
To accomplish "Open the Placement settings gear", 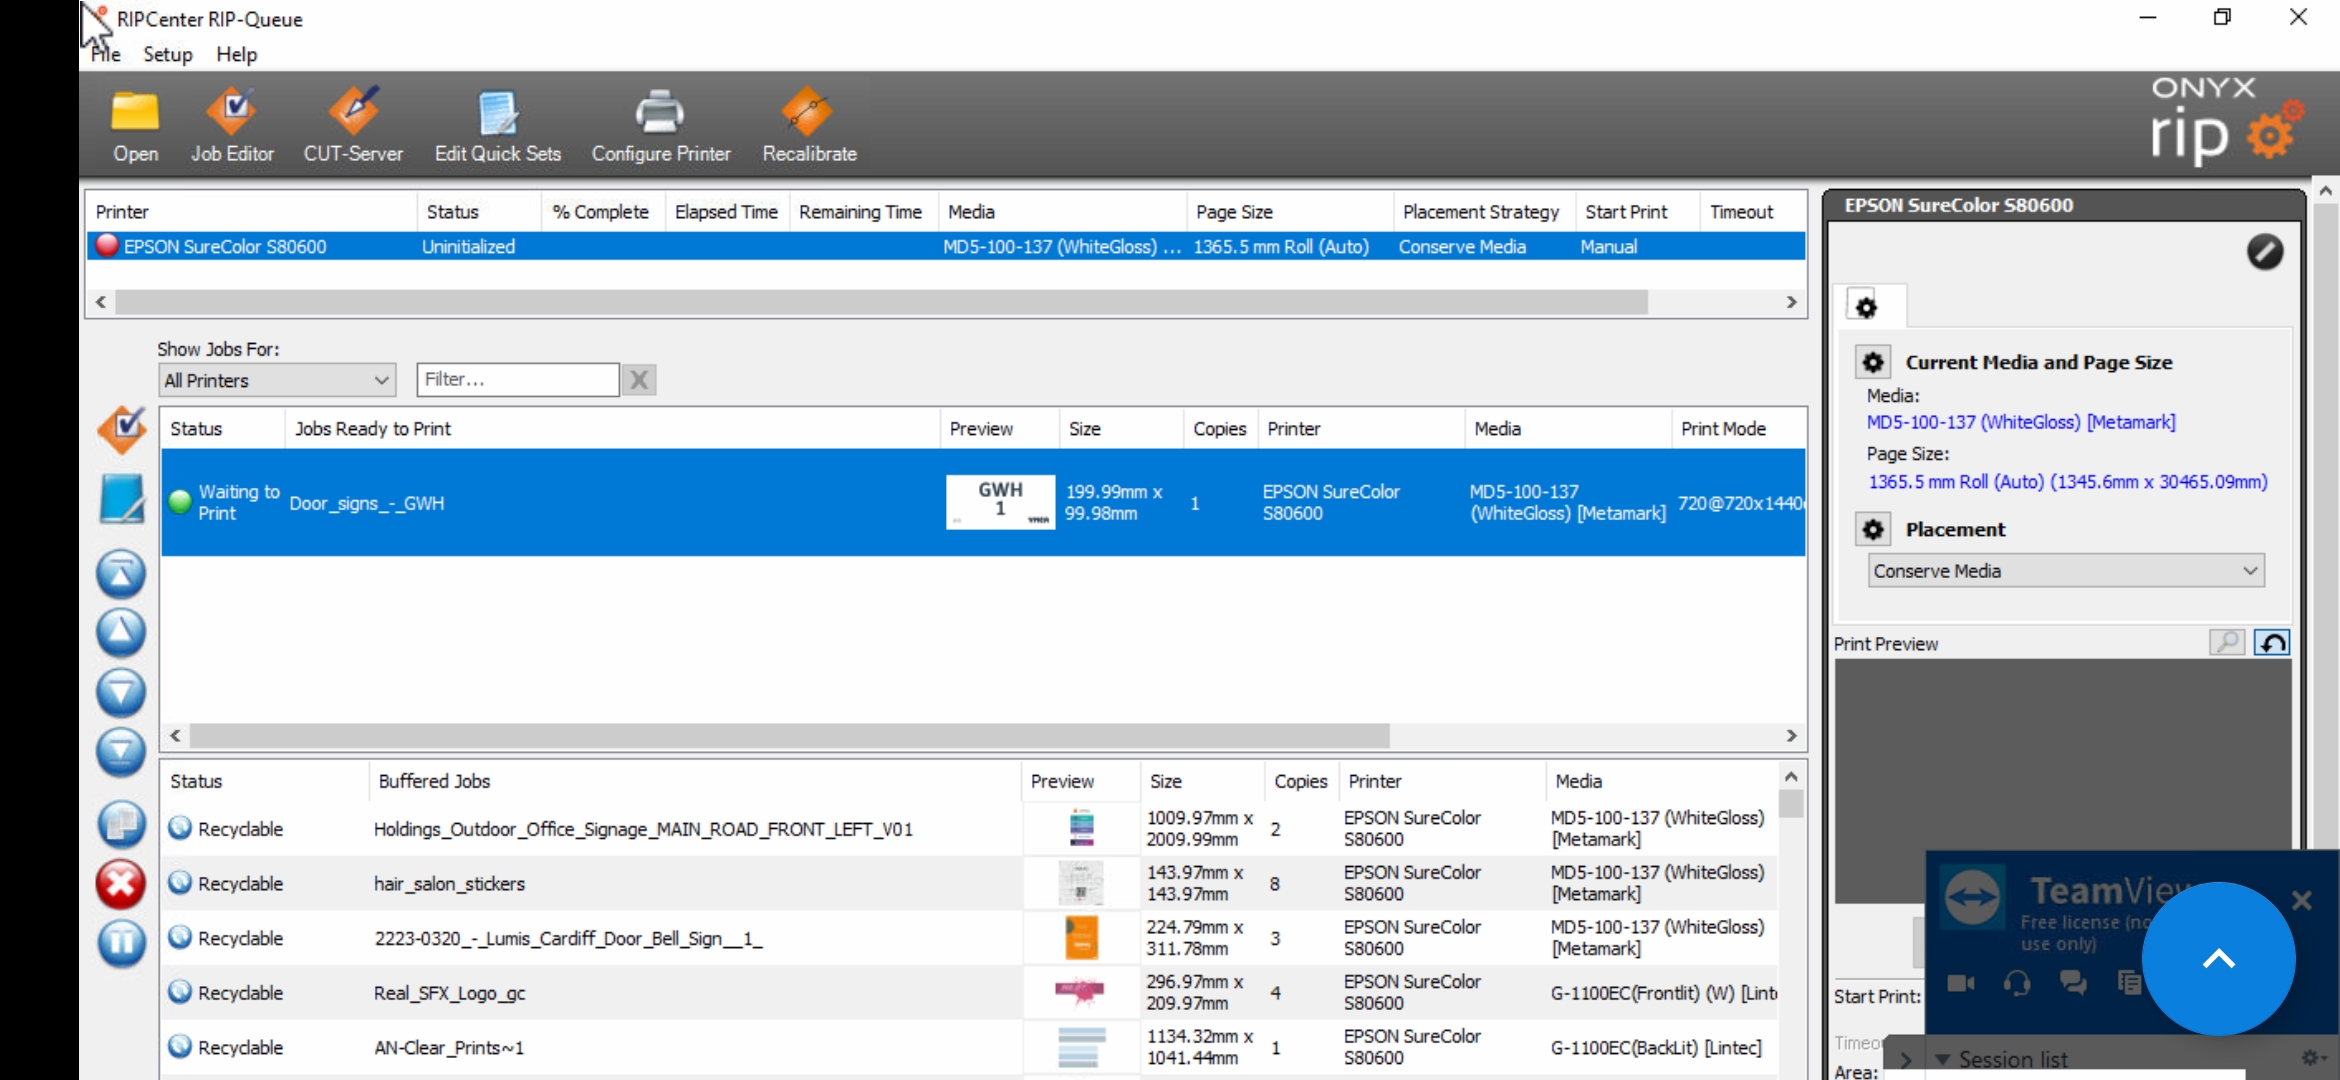I will pos(1873,529).
